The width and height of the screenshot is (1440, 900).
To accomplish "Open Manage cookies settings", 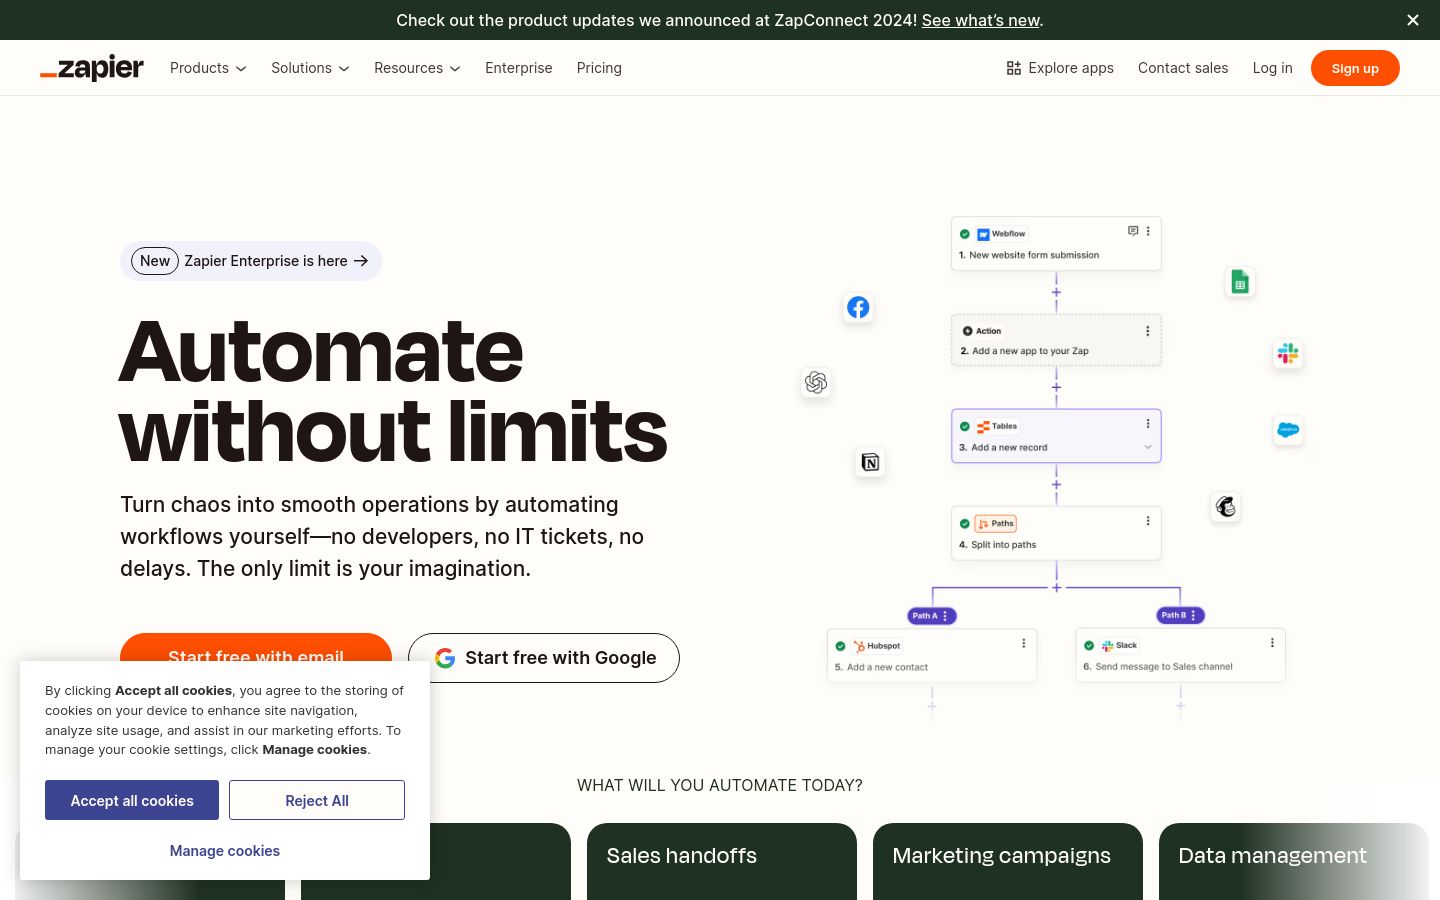I will click(225, 851).
